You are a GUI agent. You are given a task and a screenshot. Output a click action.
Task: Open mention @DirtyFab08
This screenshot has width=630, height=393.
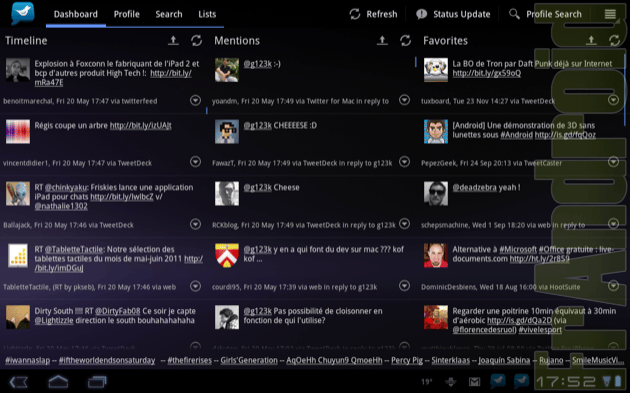pyautogui.click(x=117, y=311)
